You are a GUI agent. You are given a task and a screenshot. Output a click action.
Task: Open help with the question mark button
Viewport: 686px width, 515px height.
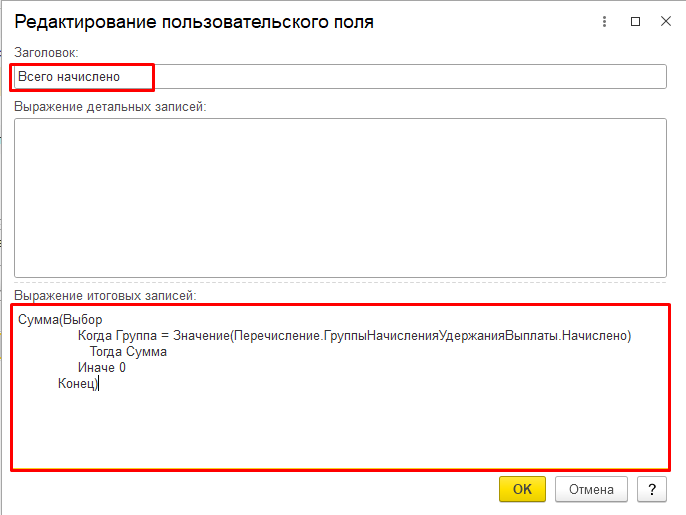pos(651,489)
